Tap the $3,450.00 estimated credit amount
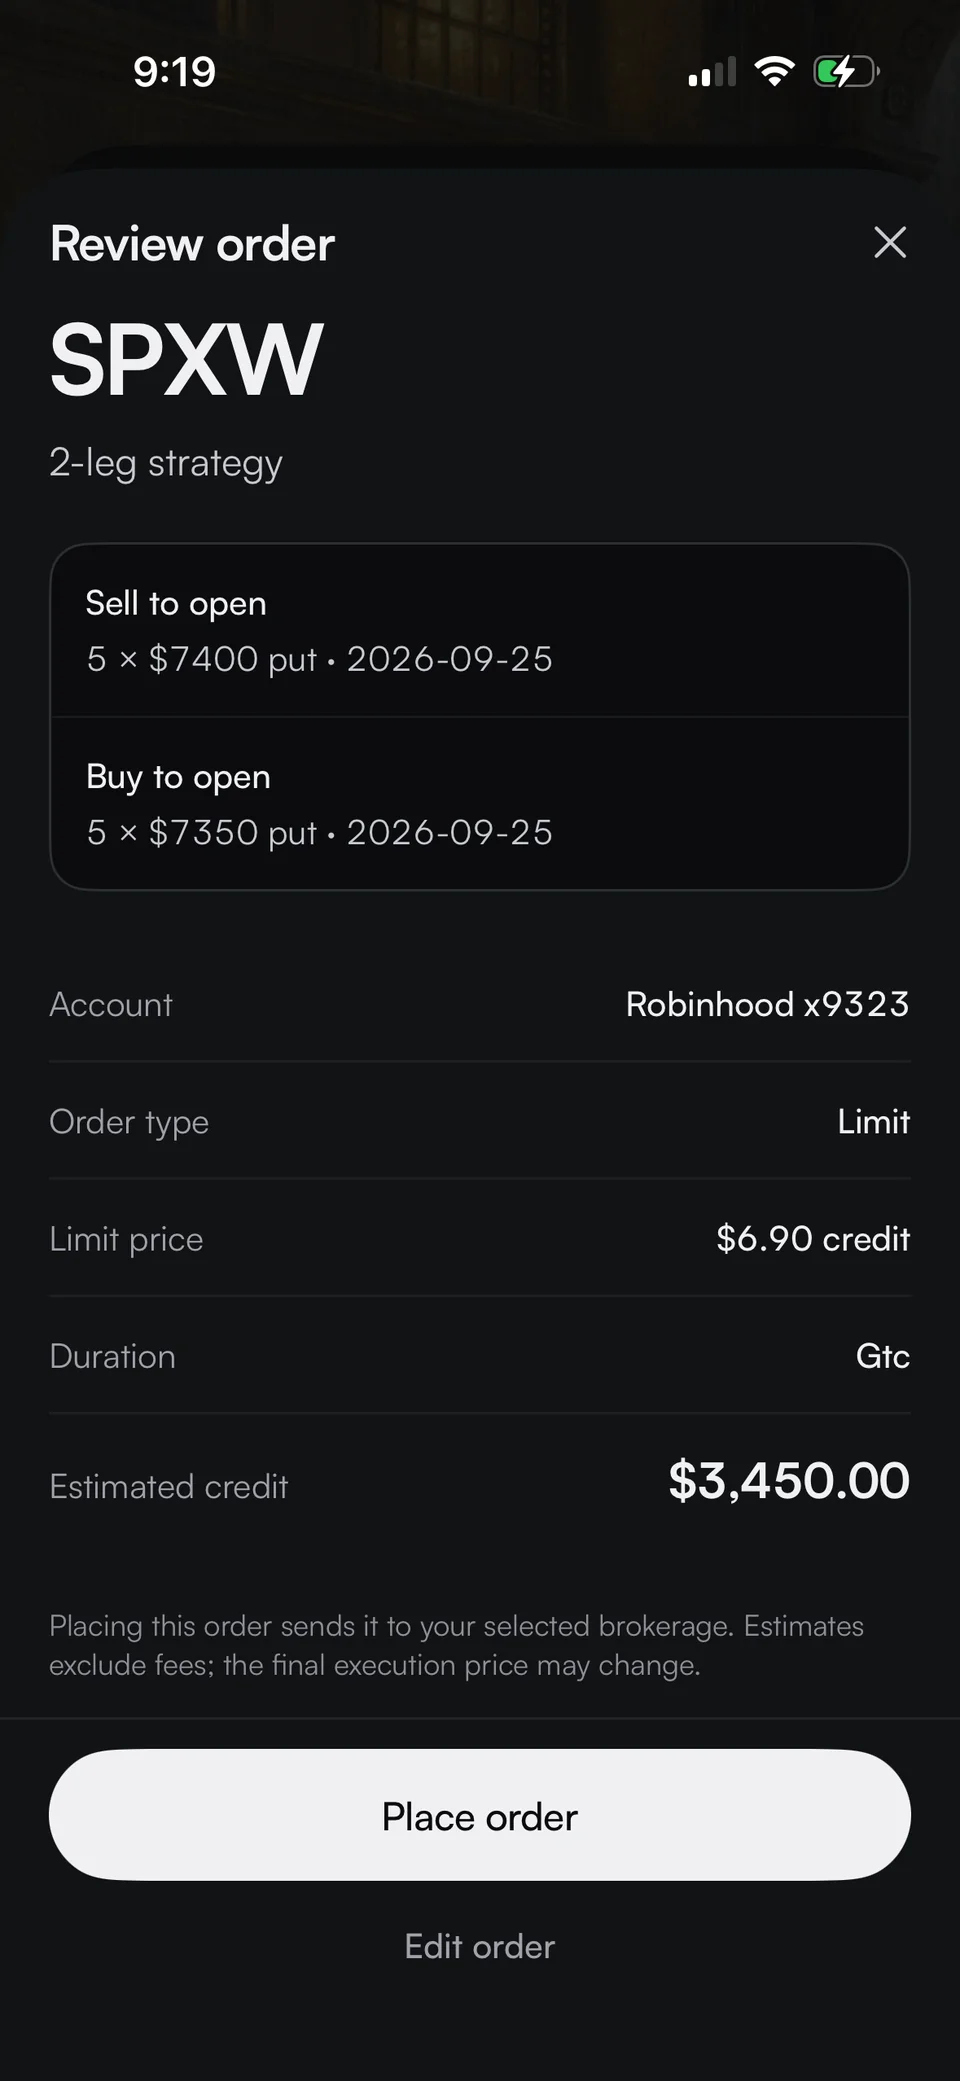This screenshot has height=2081, width=960. pyautogui.click(x=789, y=1481)
